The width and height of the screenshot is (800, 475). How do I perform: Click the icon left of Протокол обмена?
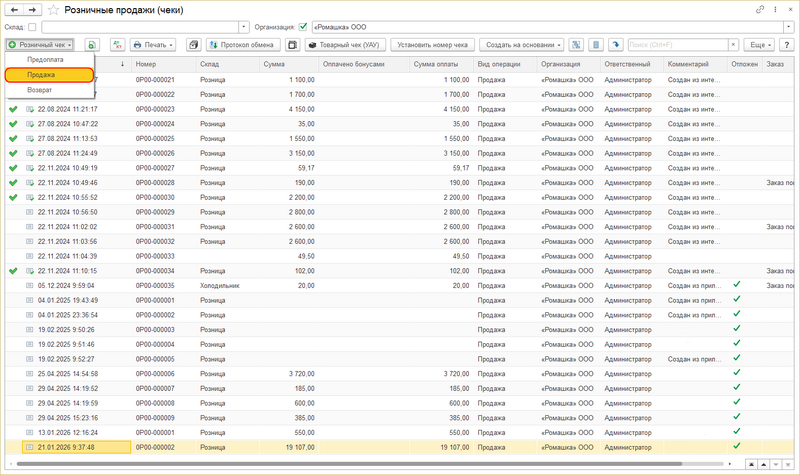194,45
